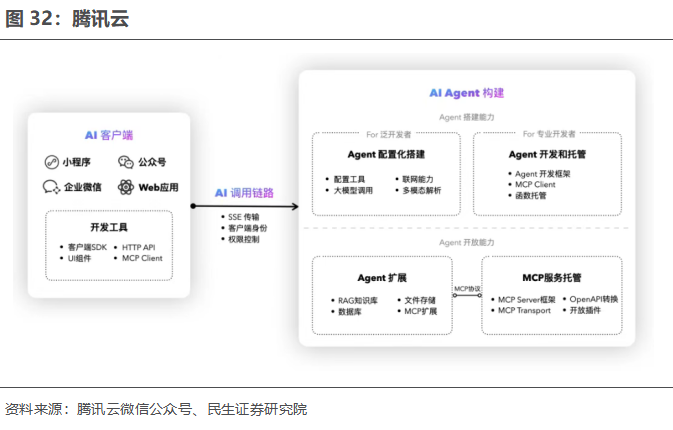
Task: Select the 配置工具 bullet
Action: click(x=349, y=179)
